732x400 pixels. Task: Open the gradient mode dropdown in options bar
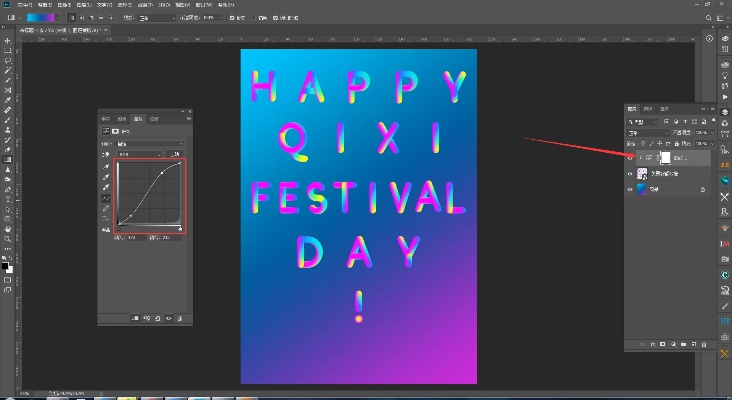157,18
